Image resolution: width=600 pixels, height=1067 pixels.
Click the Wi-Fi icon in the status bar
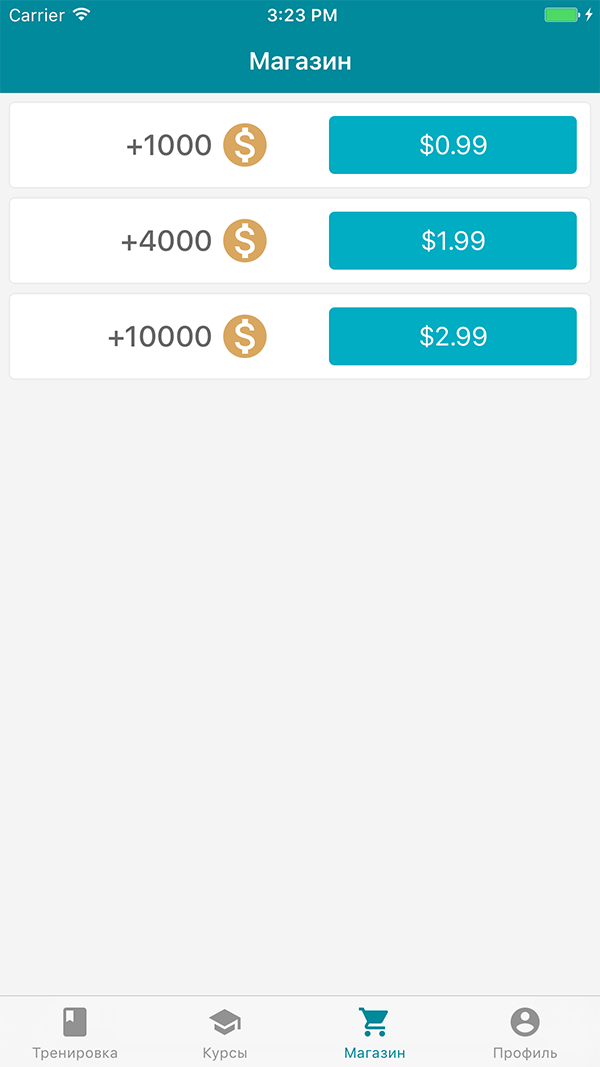pyautogui.click(x=82, y=15)
